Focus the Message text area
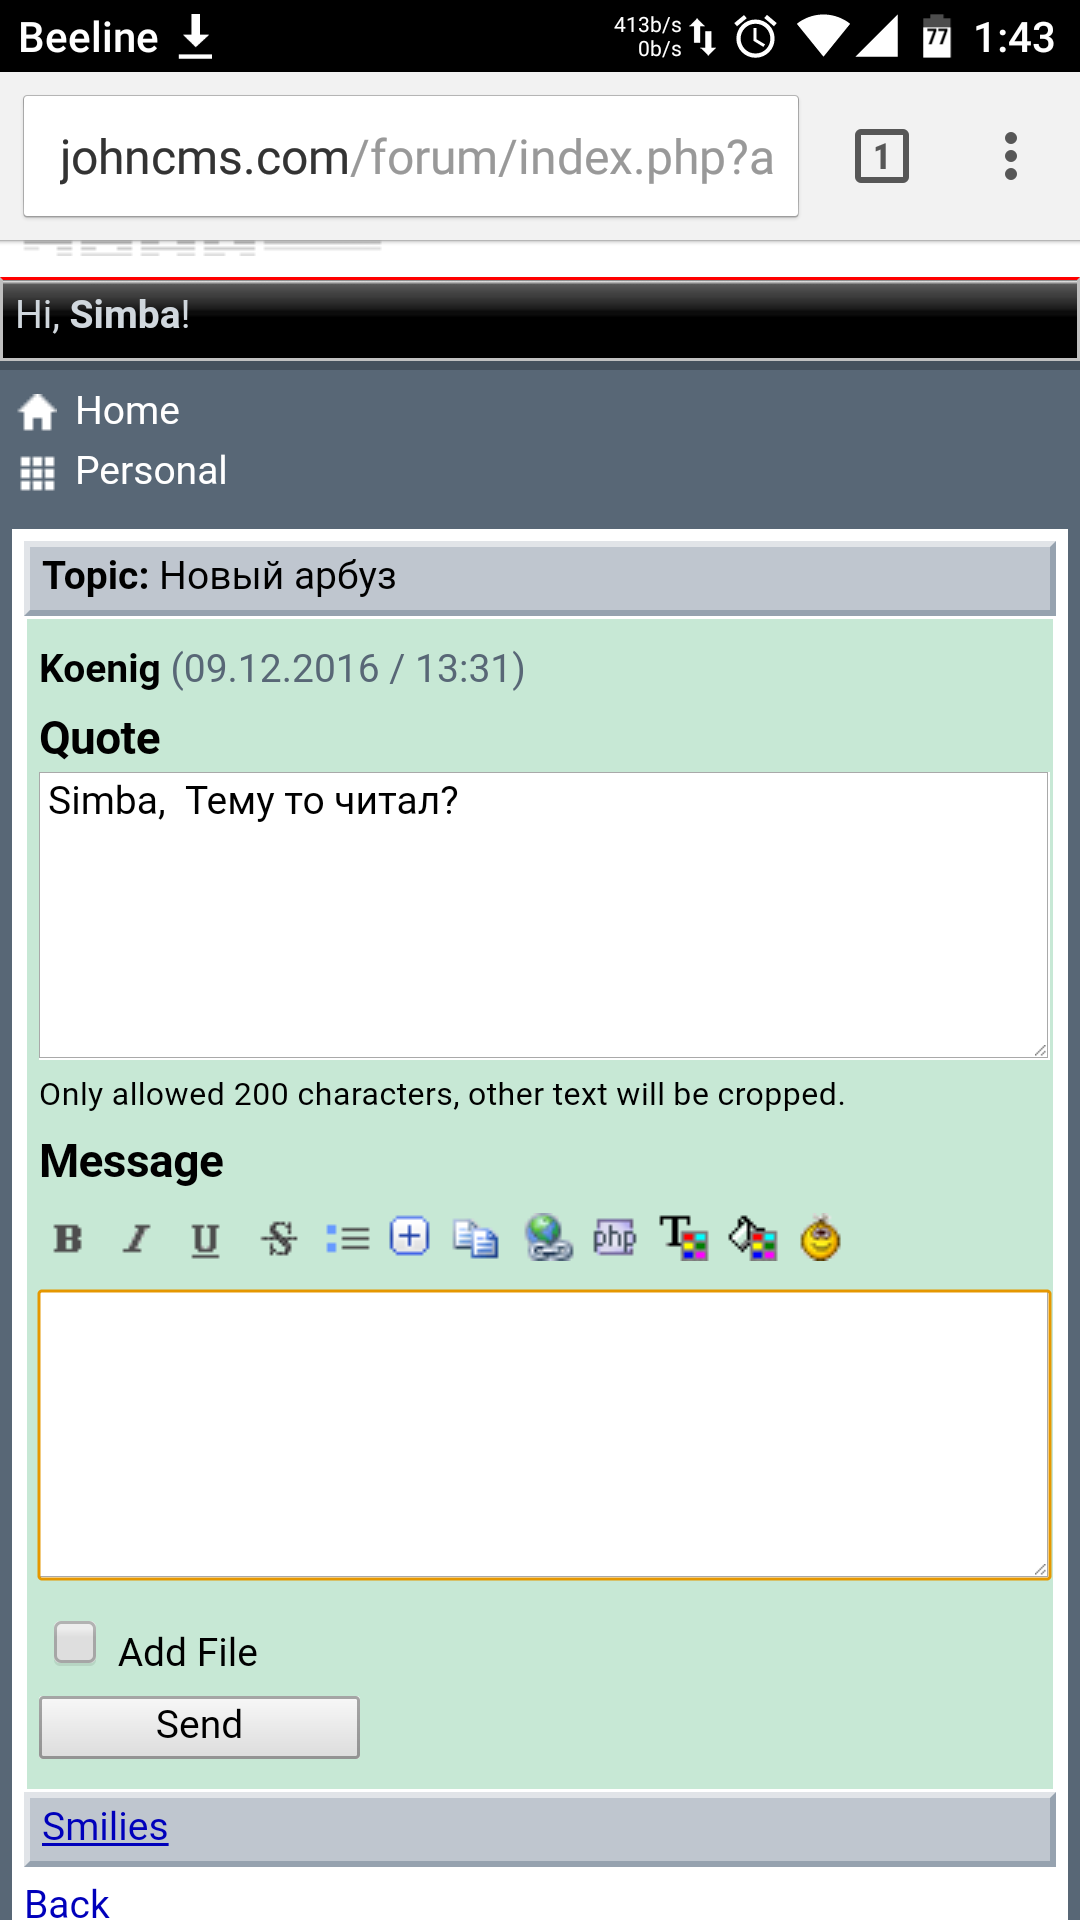 [544, 1435]
